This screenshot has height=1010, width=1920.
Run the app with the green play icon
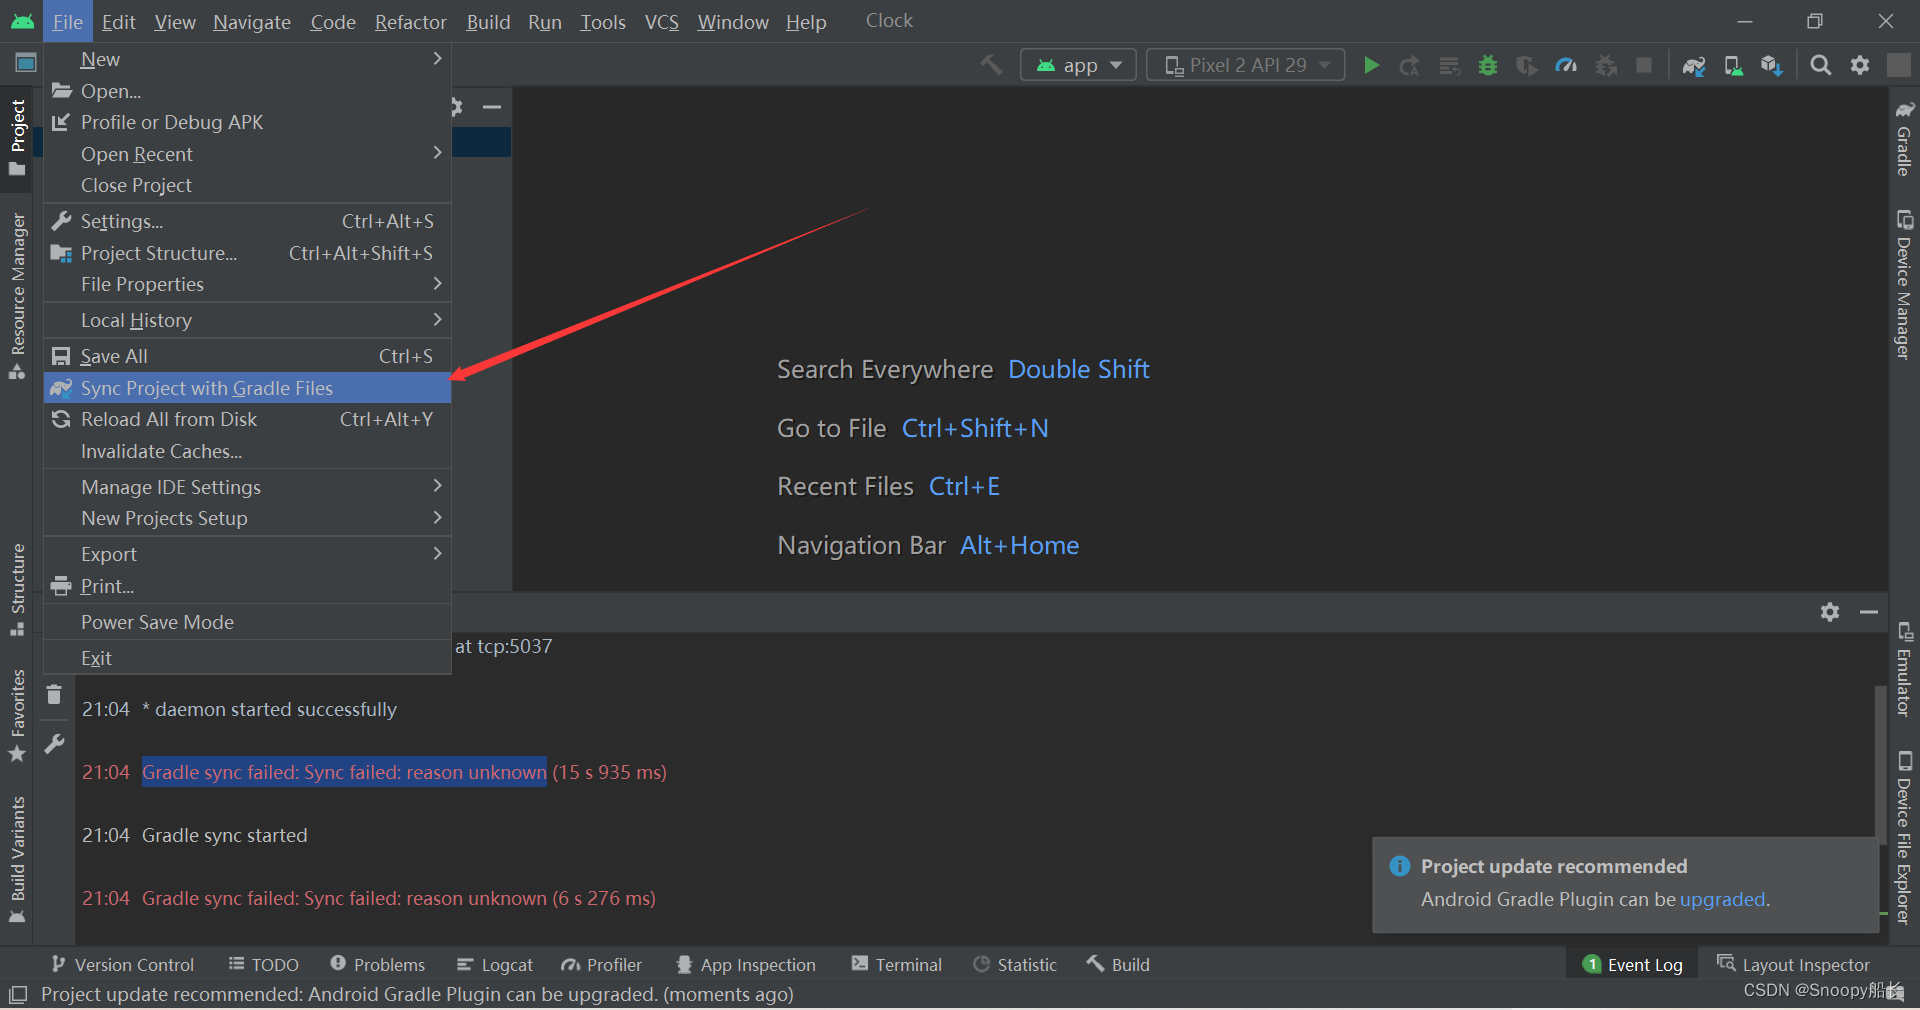[1371, 65]
